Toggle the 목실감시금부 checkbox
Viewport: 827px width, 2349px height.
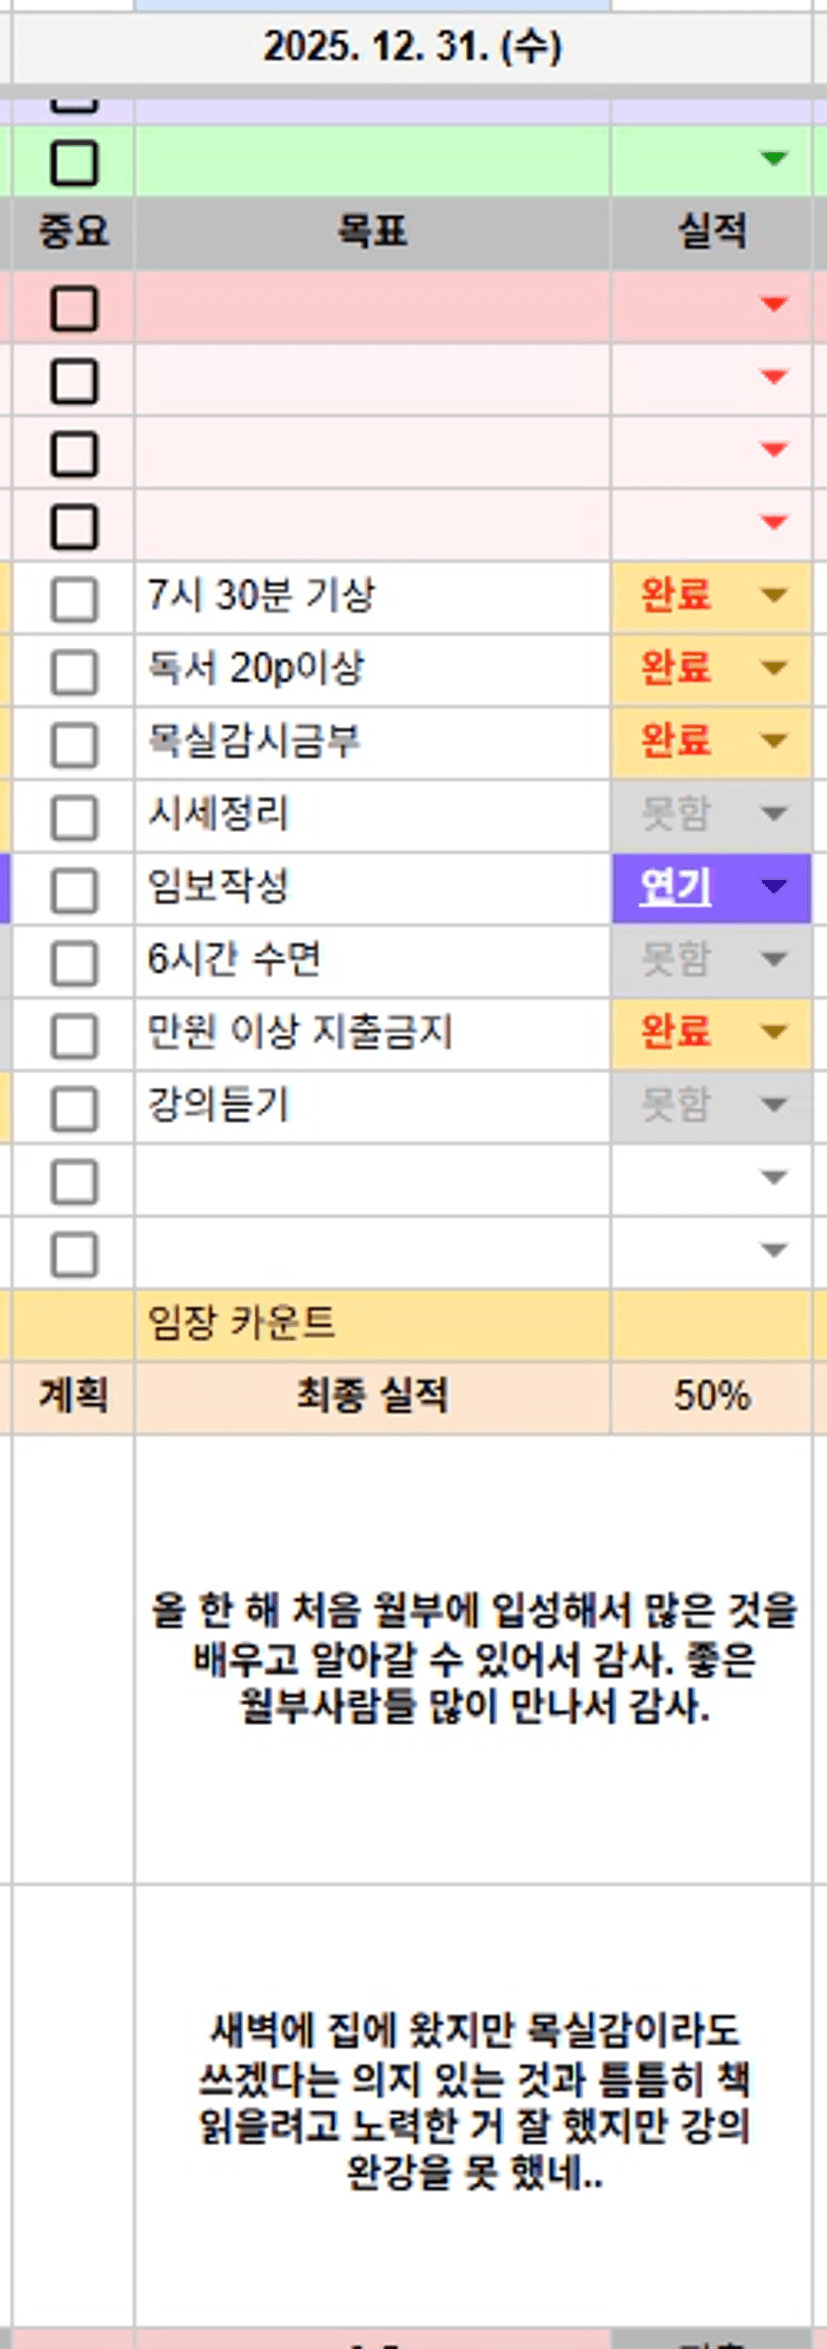point(74,745)
